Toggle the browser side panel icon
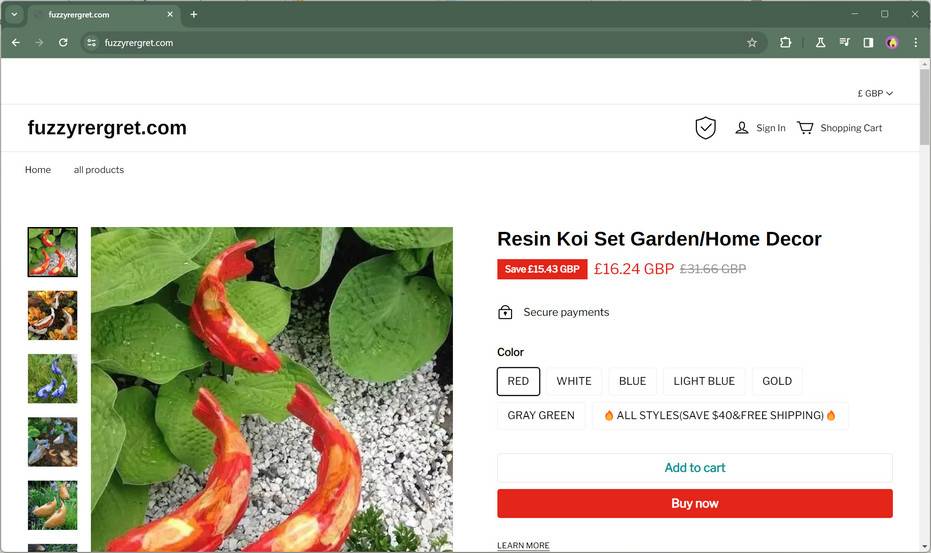 click(868, 43)
